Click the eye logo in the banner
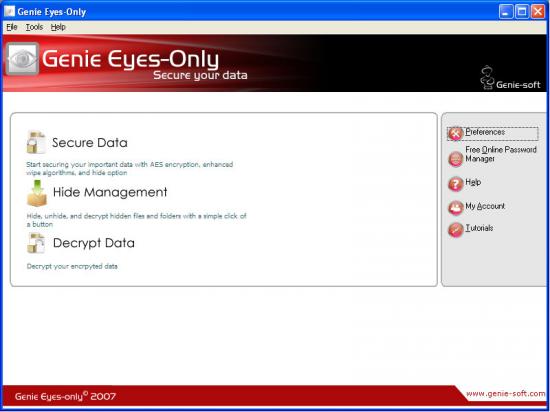550x412 pixels. pos(22,59)
